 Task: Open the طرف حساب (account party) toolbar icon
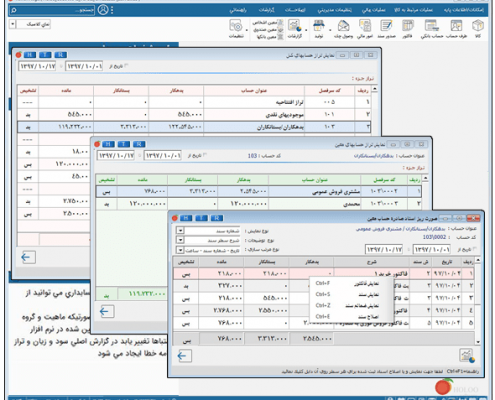tap(456, 29)
